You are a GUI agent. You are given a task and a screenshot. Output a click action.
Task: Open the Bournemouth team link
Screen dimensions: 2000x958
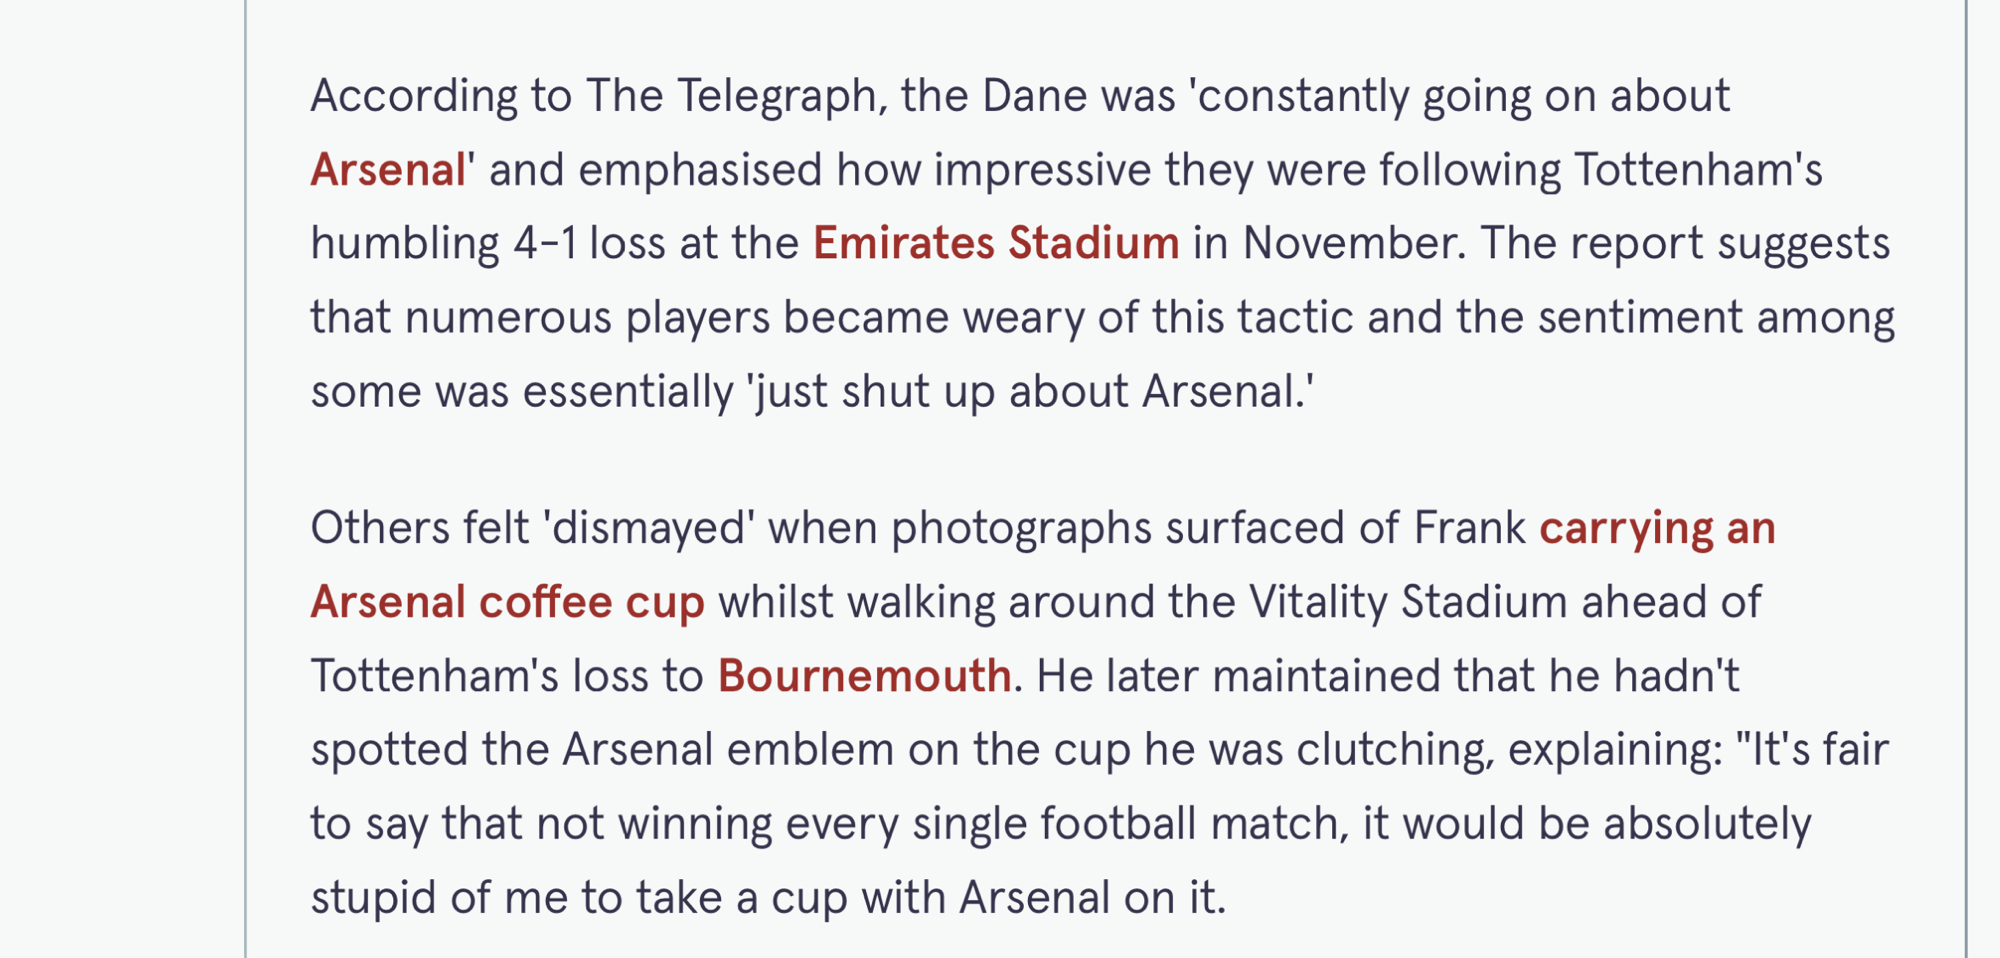864,677
